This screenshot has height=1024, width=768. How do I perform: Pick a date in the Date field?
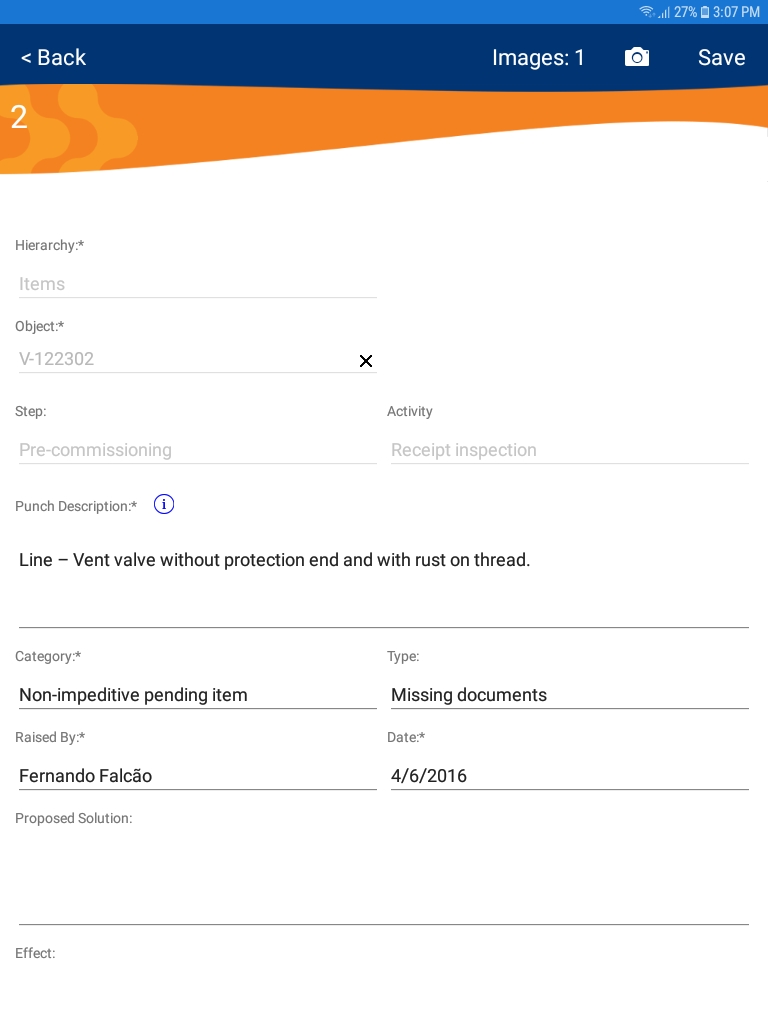569,776
